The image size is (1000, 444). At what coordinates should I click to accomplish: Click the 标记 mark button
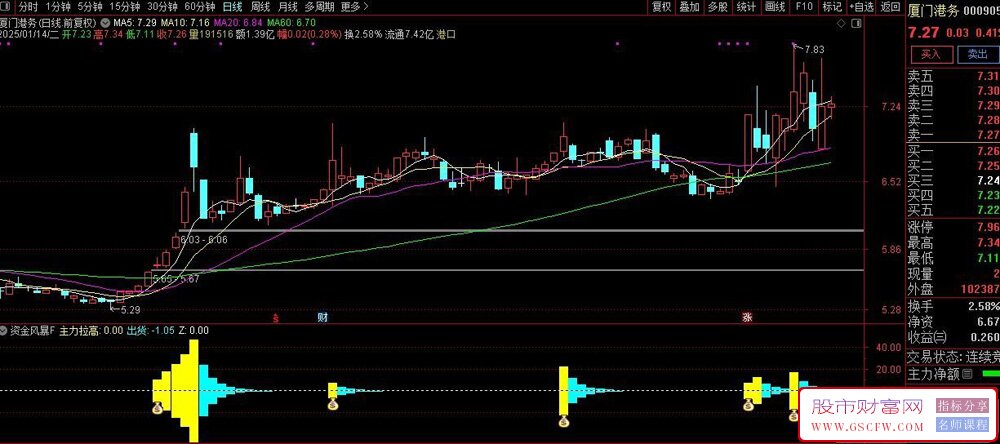(832, 7)
